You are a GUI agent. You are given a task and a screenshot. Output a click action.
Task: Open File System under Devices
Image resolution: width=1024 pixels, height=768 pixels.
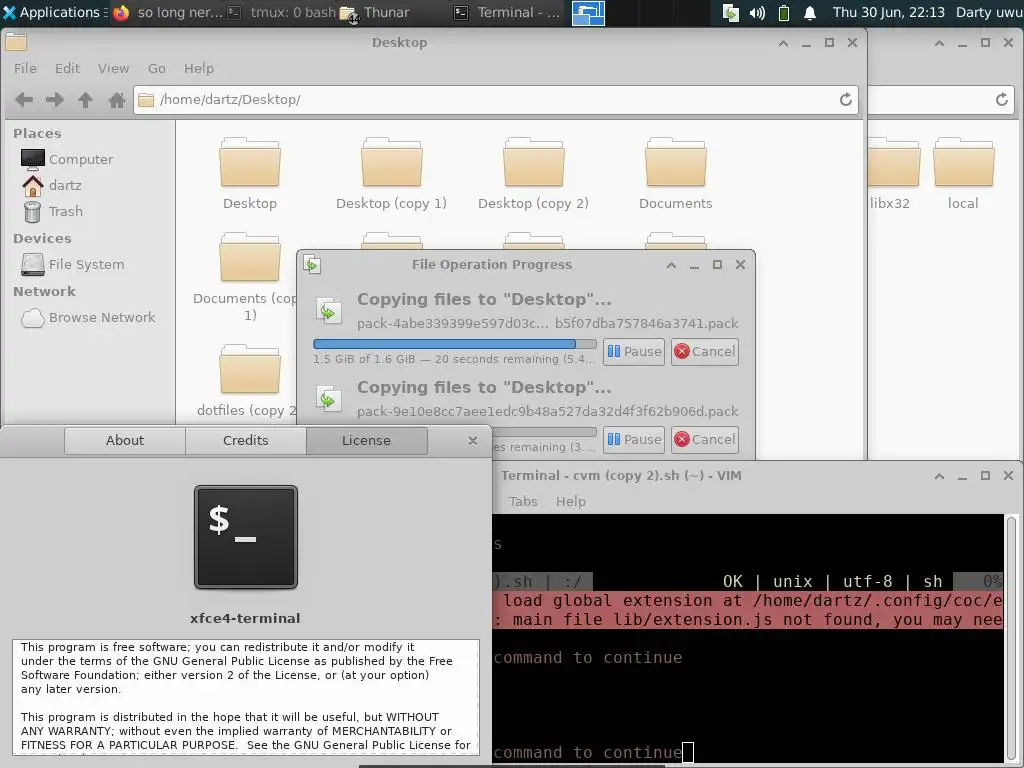pos(72,264)
